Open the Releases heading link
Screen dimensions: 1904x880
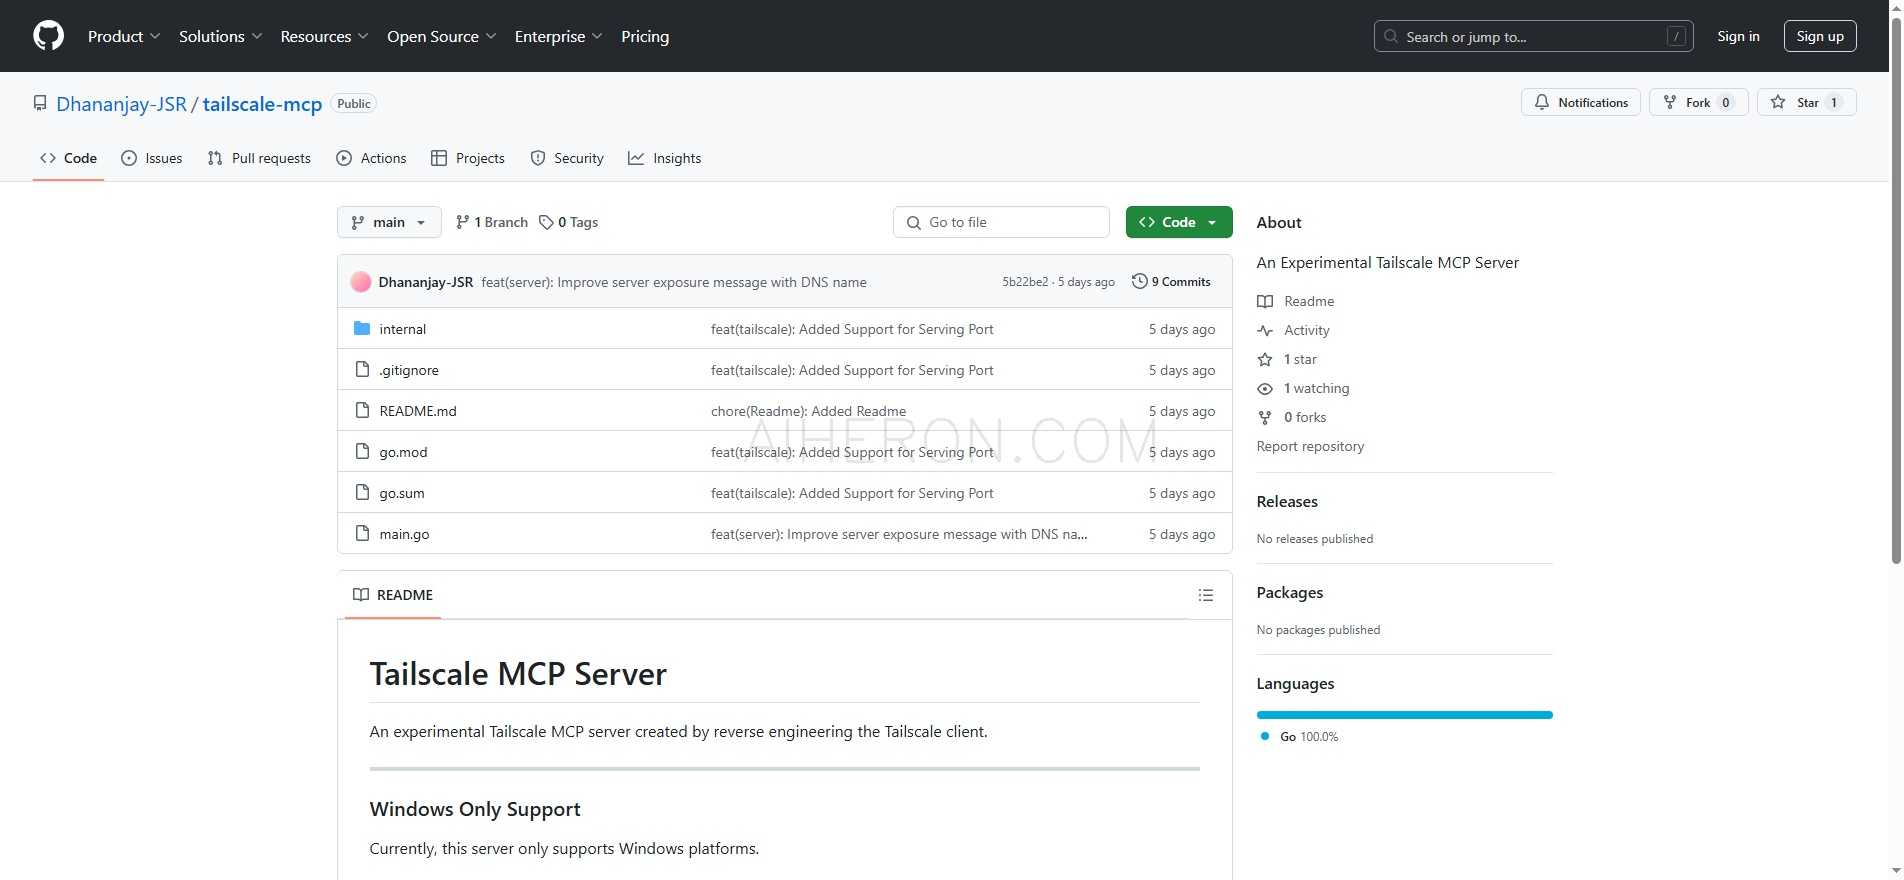[x=1287, y=501]
